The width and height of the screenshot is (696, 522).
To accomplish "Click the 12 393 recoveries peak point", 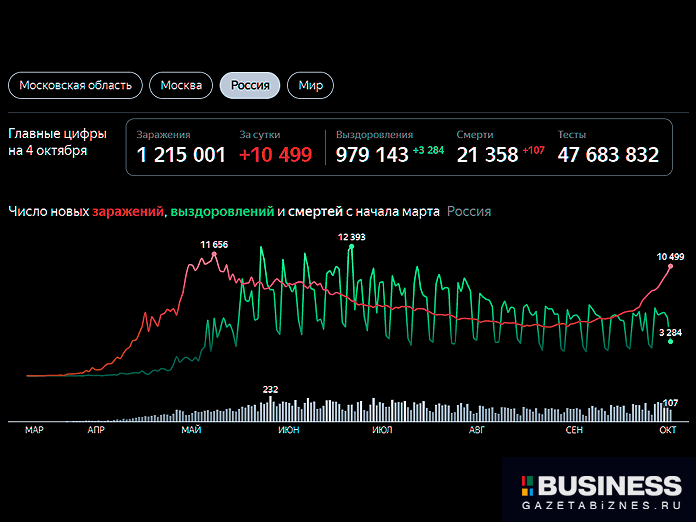I will click(351, 247).
